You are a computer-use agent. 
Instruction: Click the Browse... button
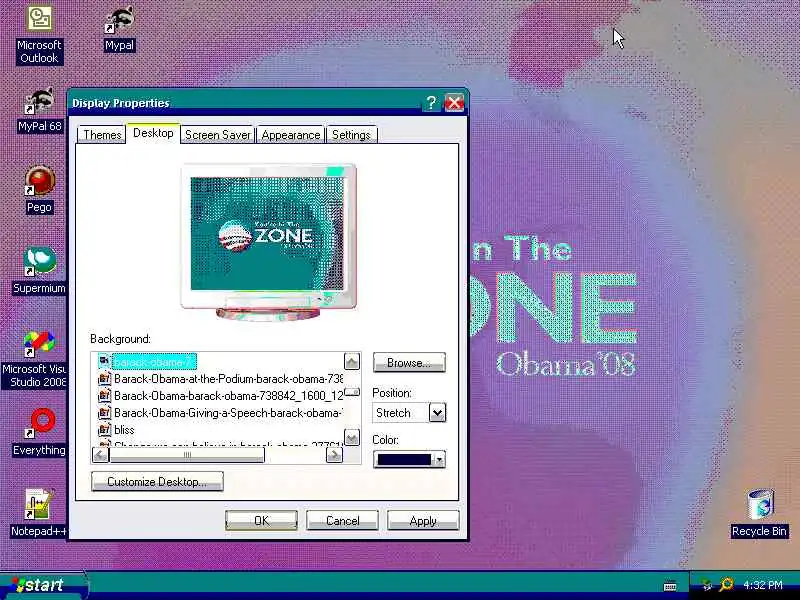(409, 363)
